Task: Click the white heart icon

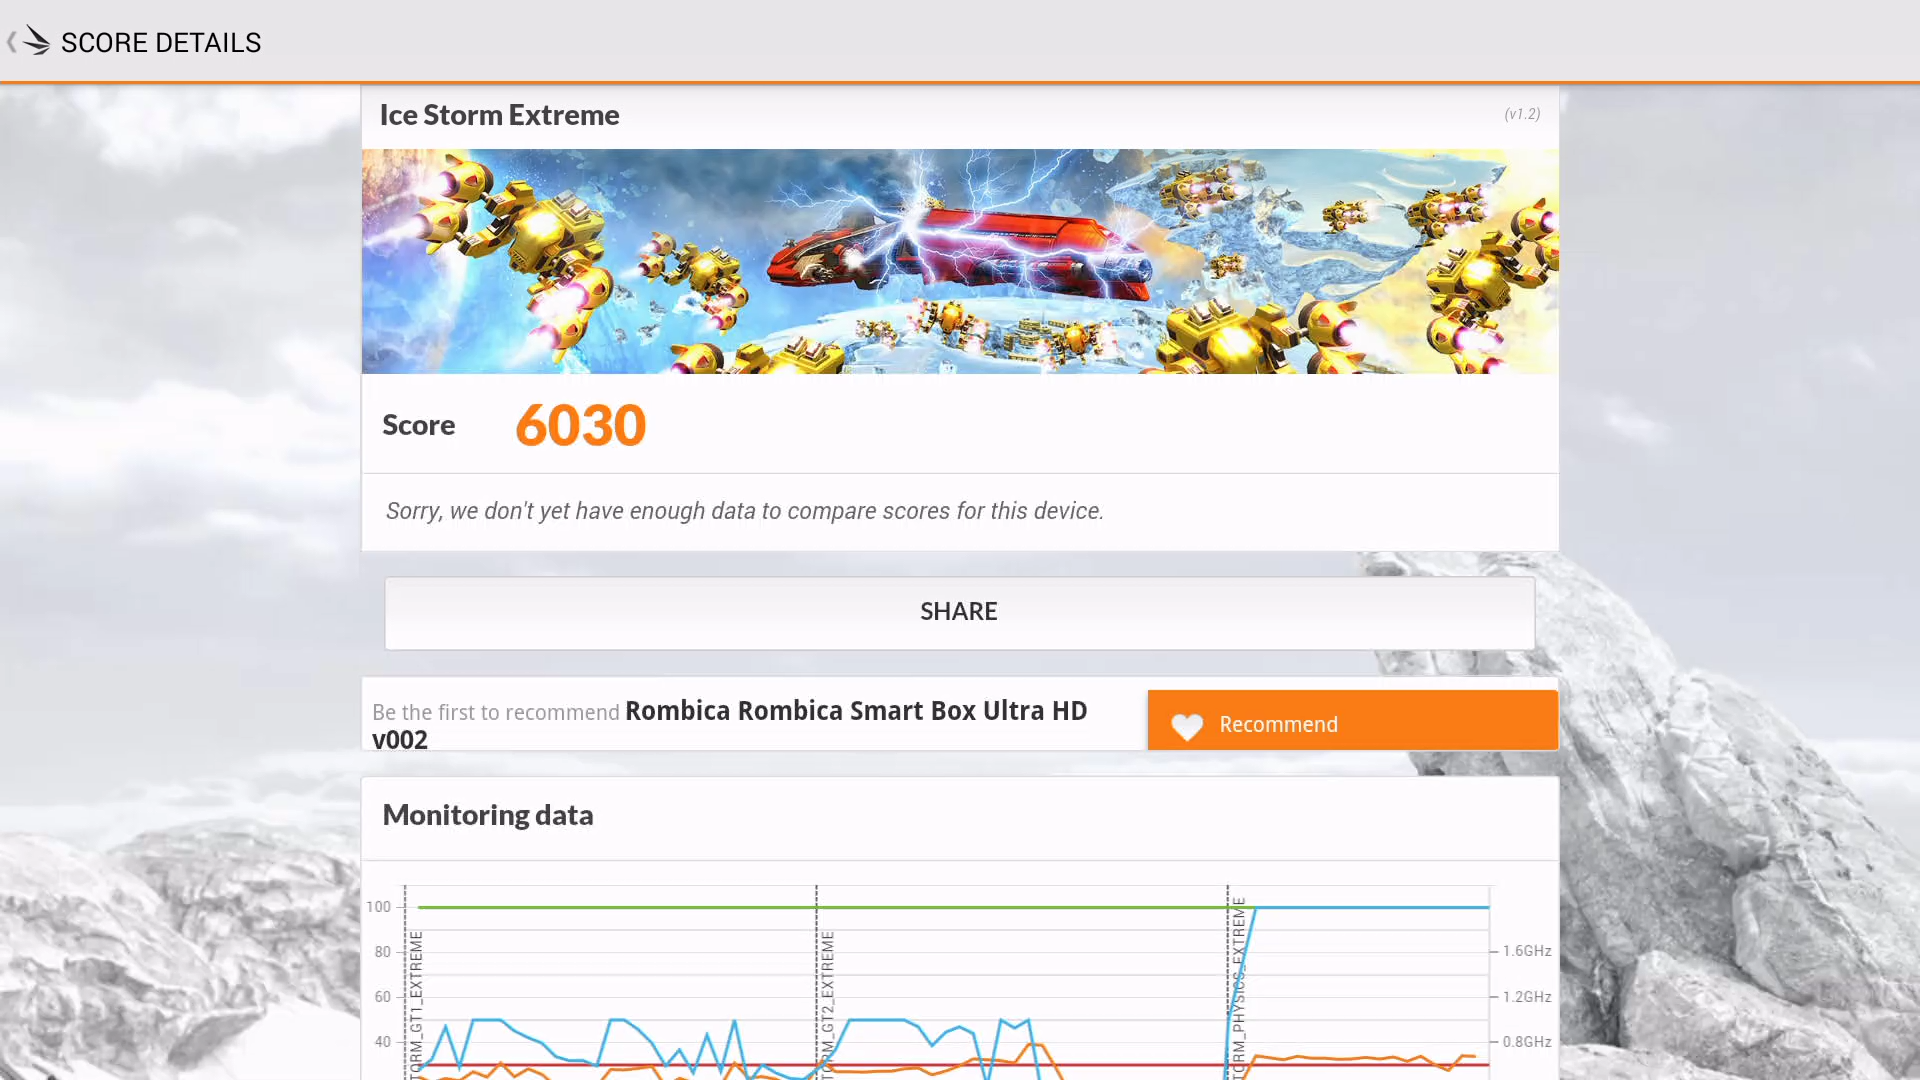Action: pyautogui.click(x=1187, y=726)
